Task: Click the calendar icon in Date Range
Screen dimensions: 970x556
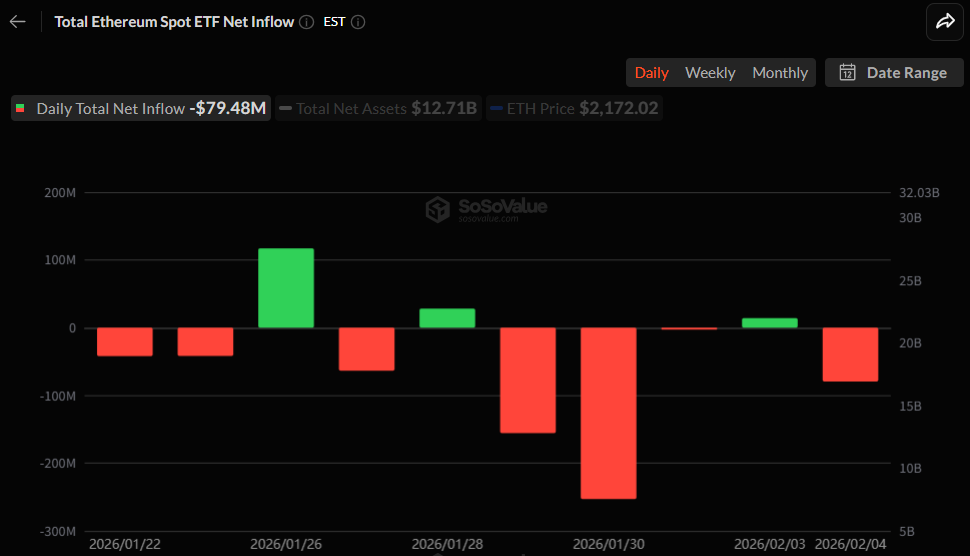Action: pos(847,72)
